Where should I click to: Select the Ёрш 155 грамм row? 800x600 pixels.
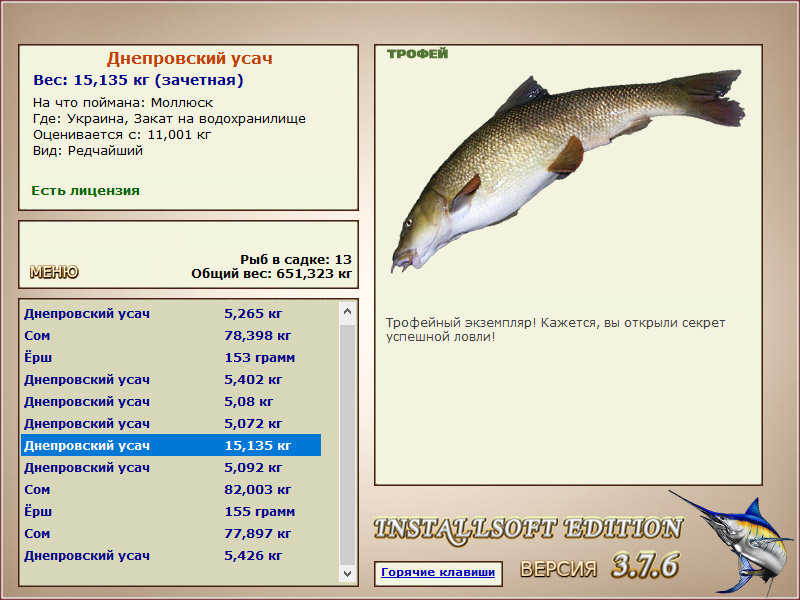(171, 511)
